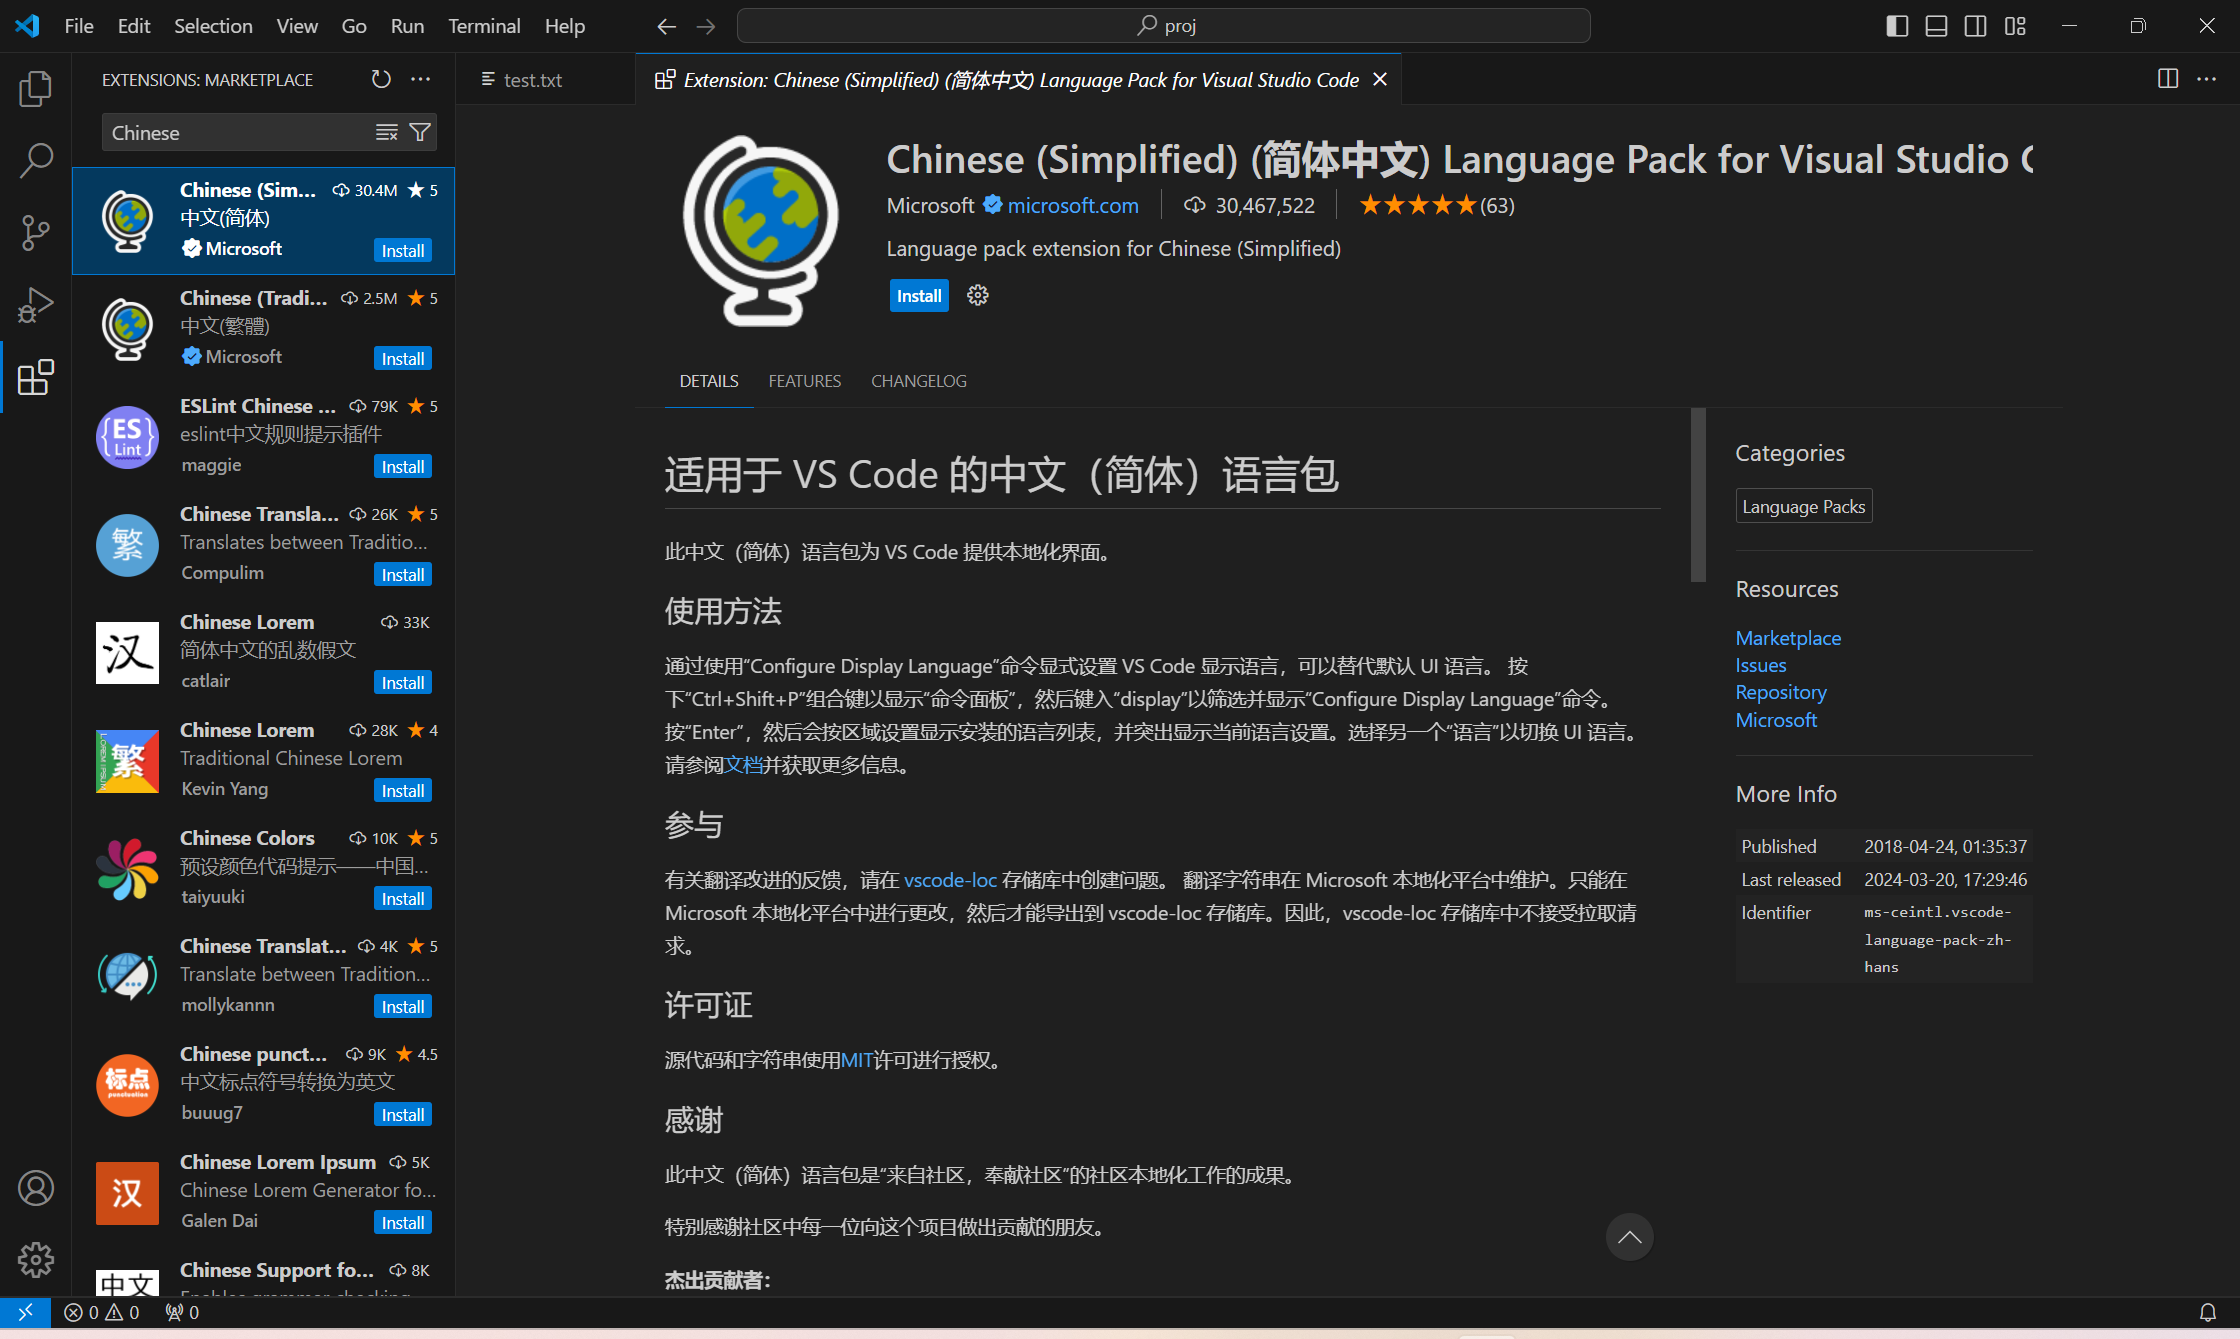The width and height of the screenshot is (2240, 1339).
Task: Open the notifications bell in status bar
Action: click(2208, 1312)
